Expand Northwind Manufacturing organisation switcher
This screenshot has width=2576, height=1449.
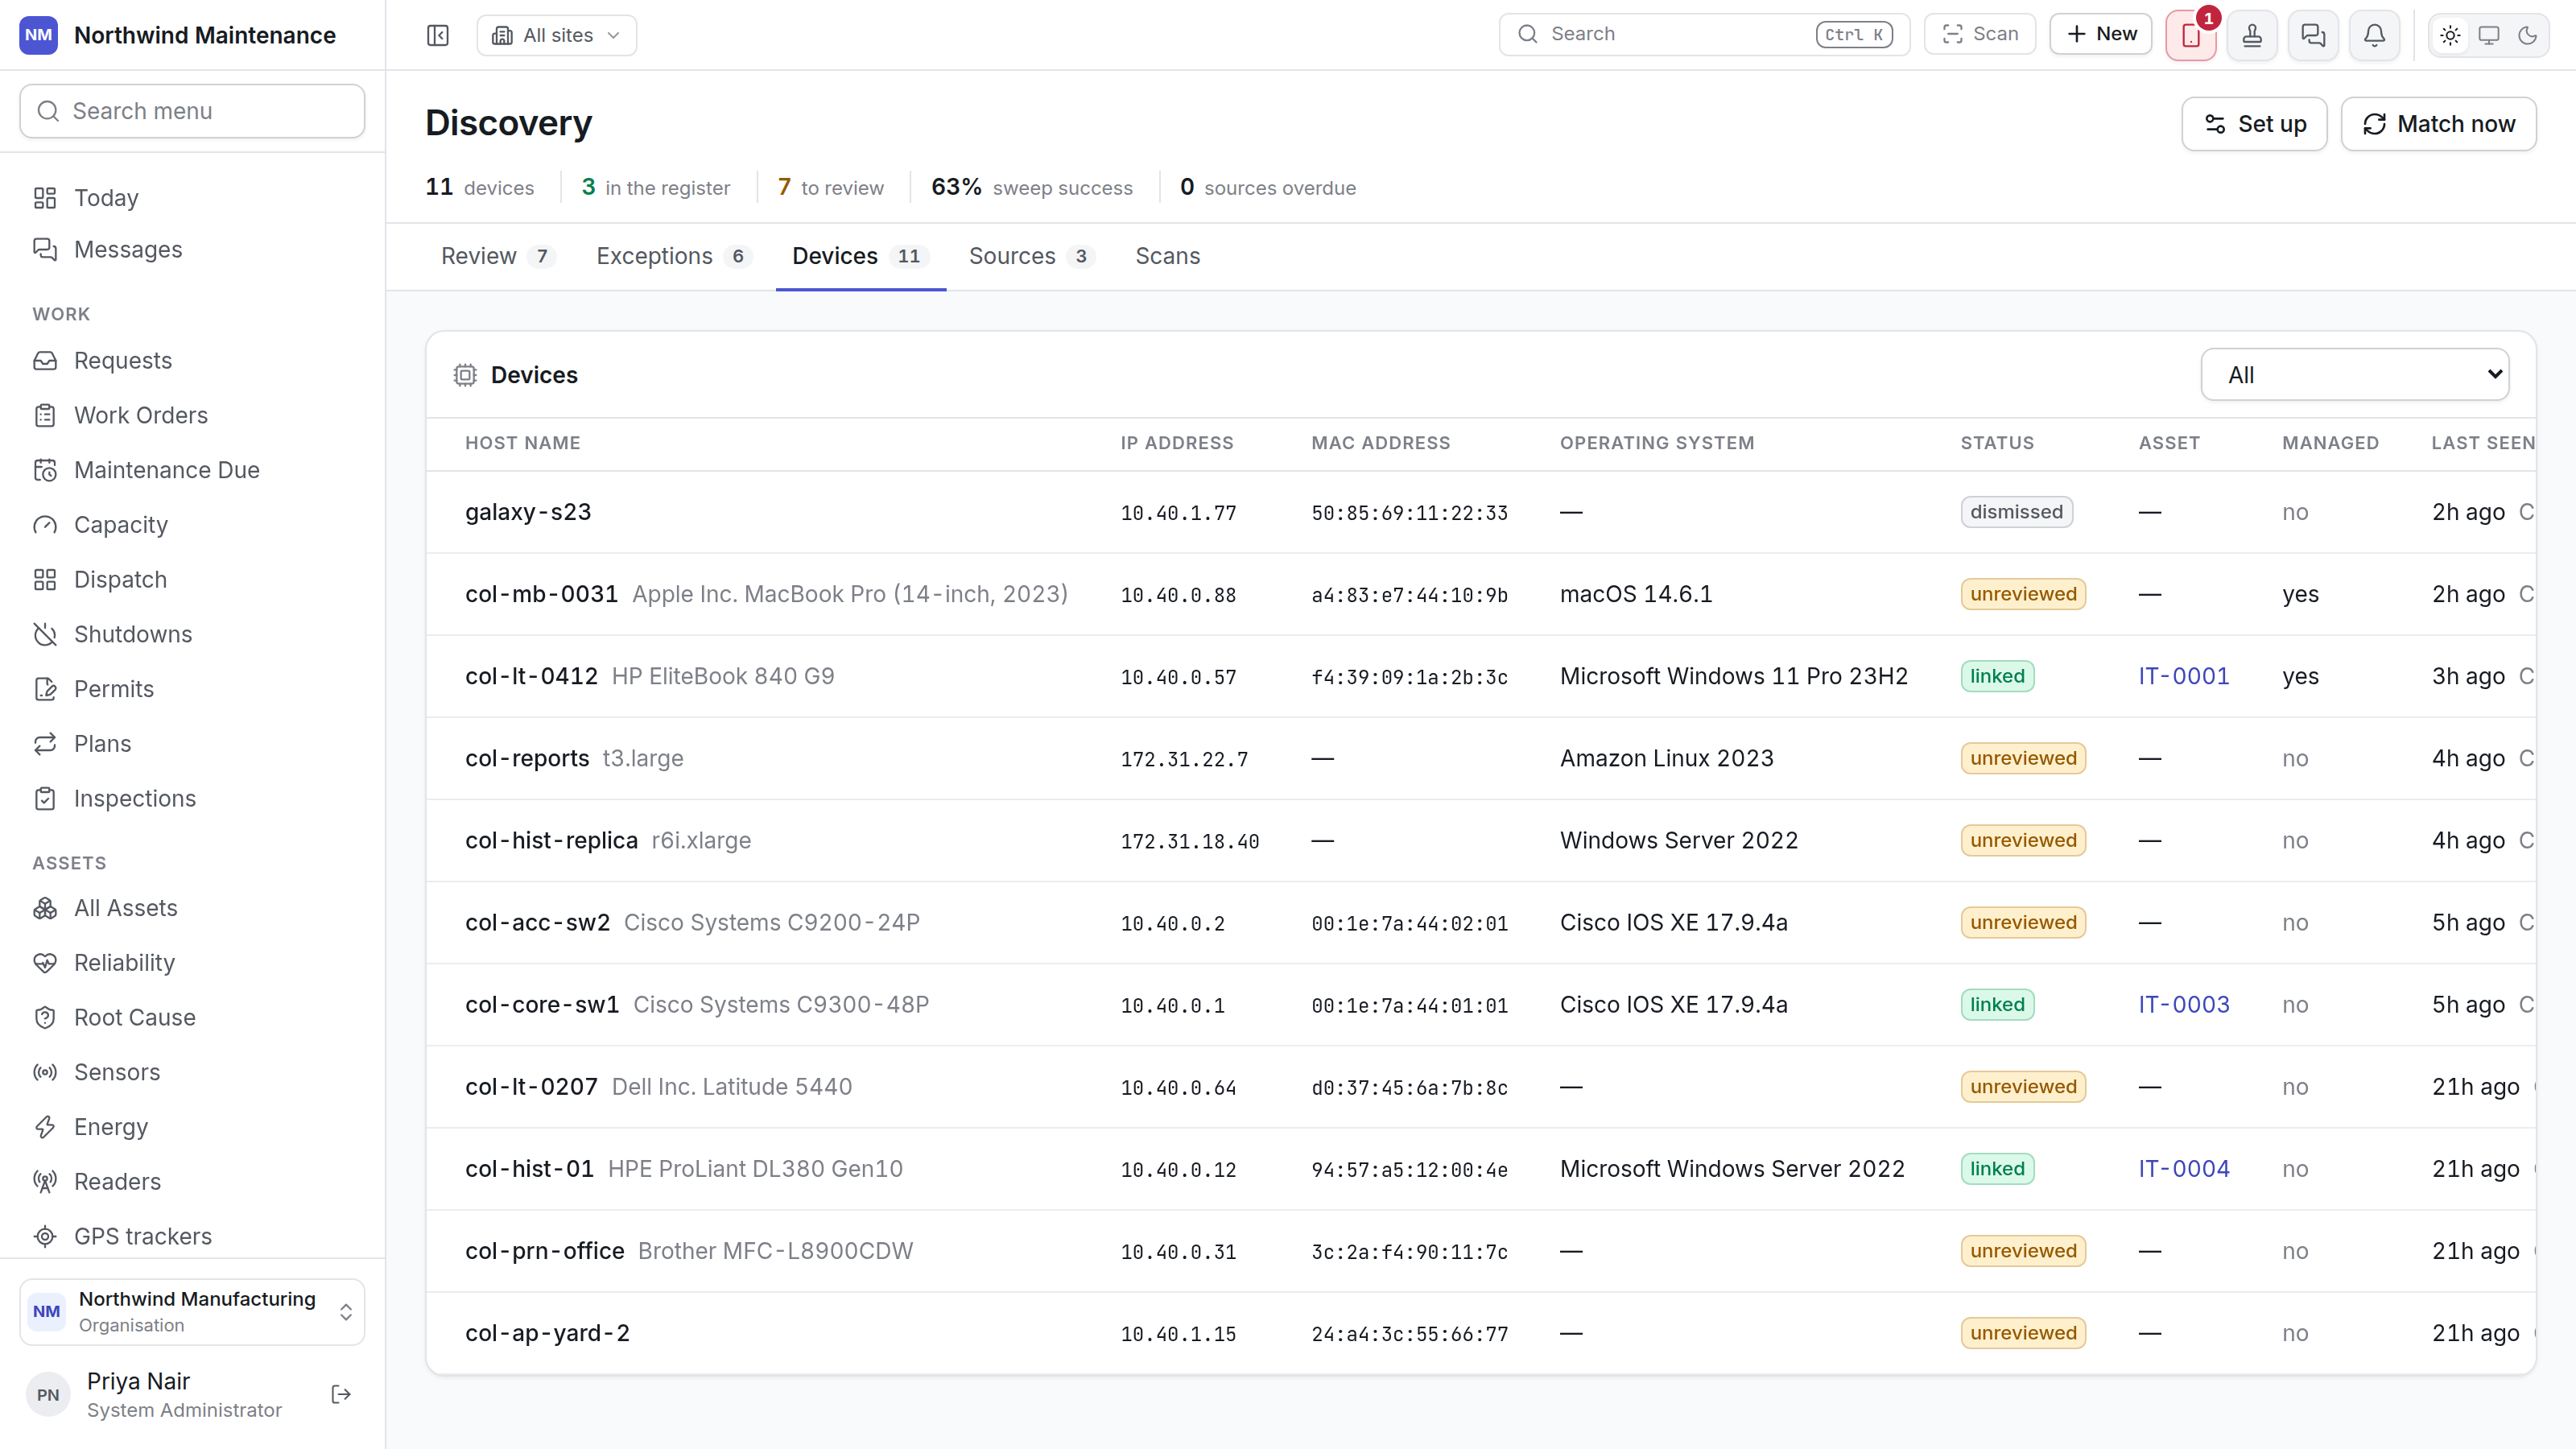tap(192, 1311)
